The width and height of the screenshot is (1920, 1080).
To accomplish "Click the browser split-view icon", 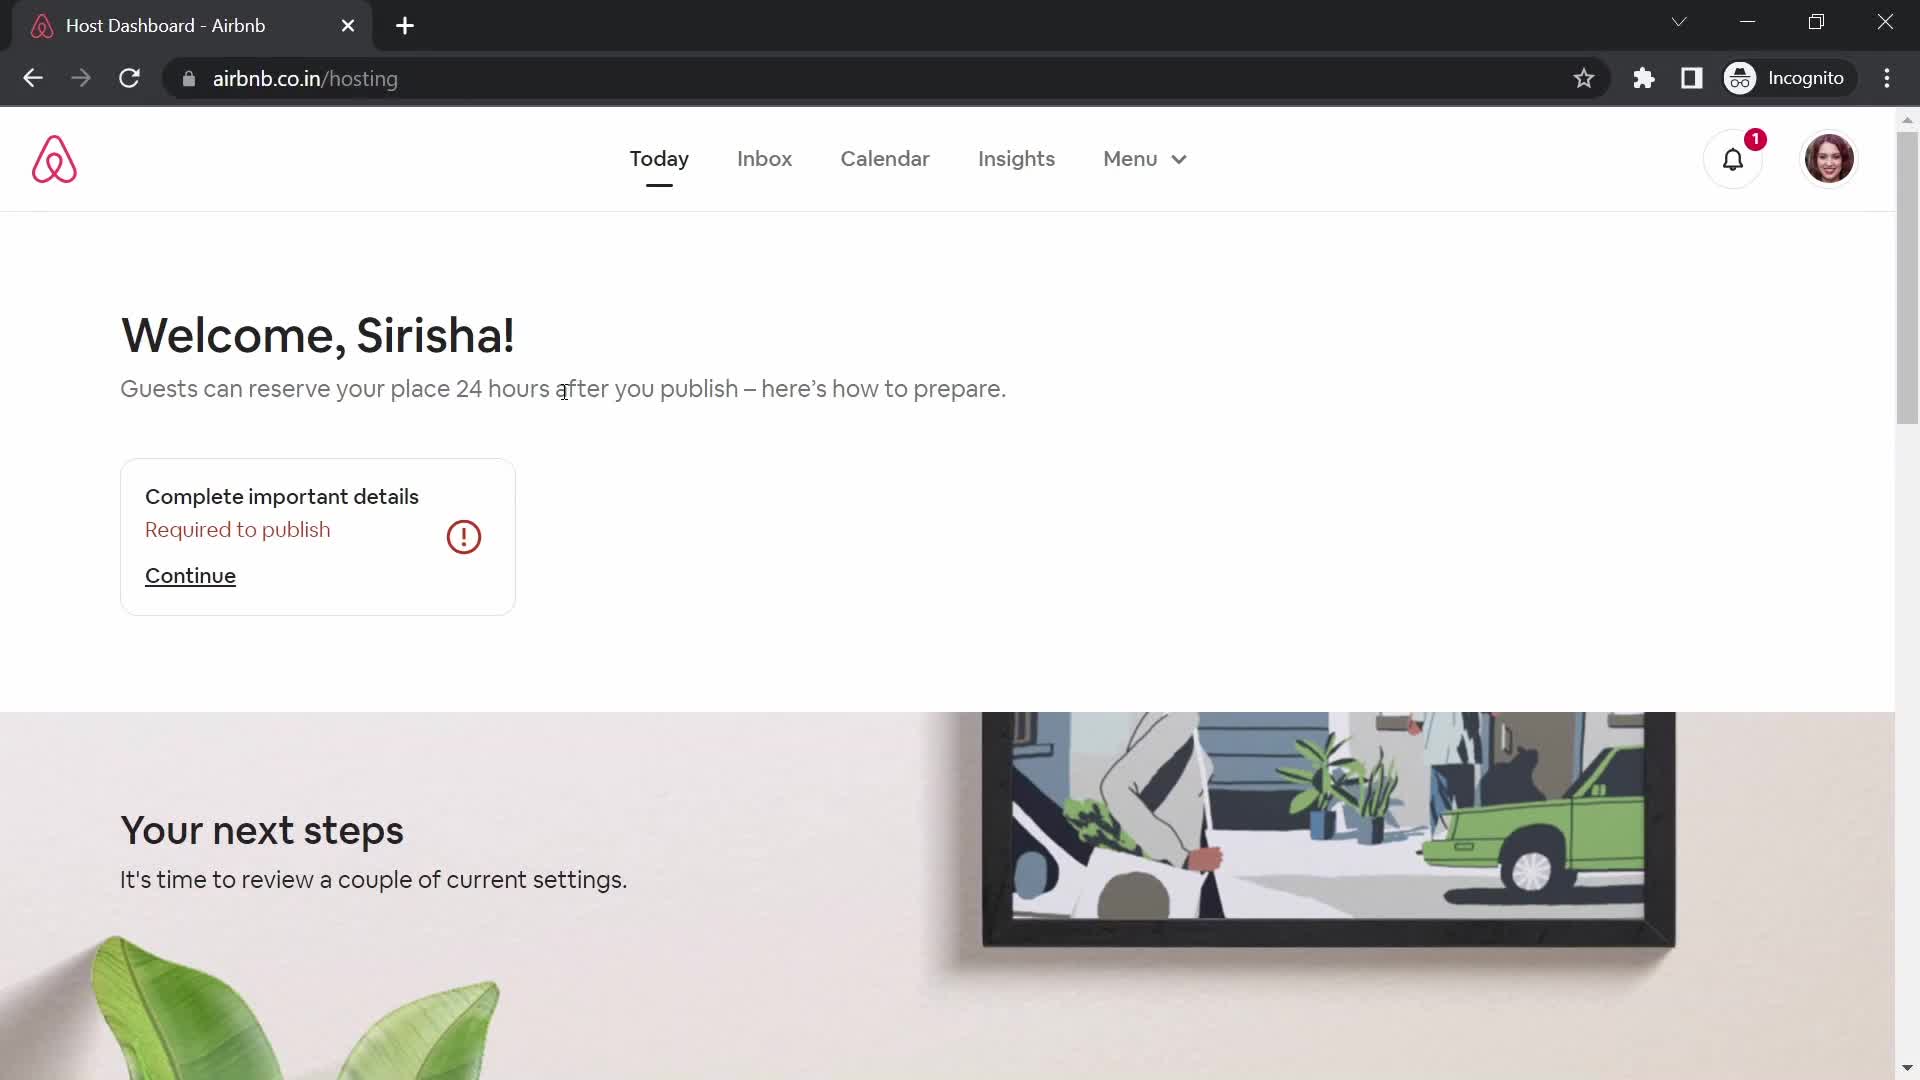I will coord(1693,78).
